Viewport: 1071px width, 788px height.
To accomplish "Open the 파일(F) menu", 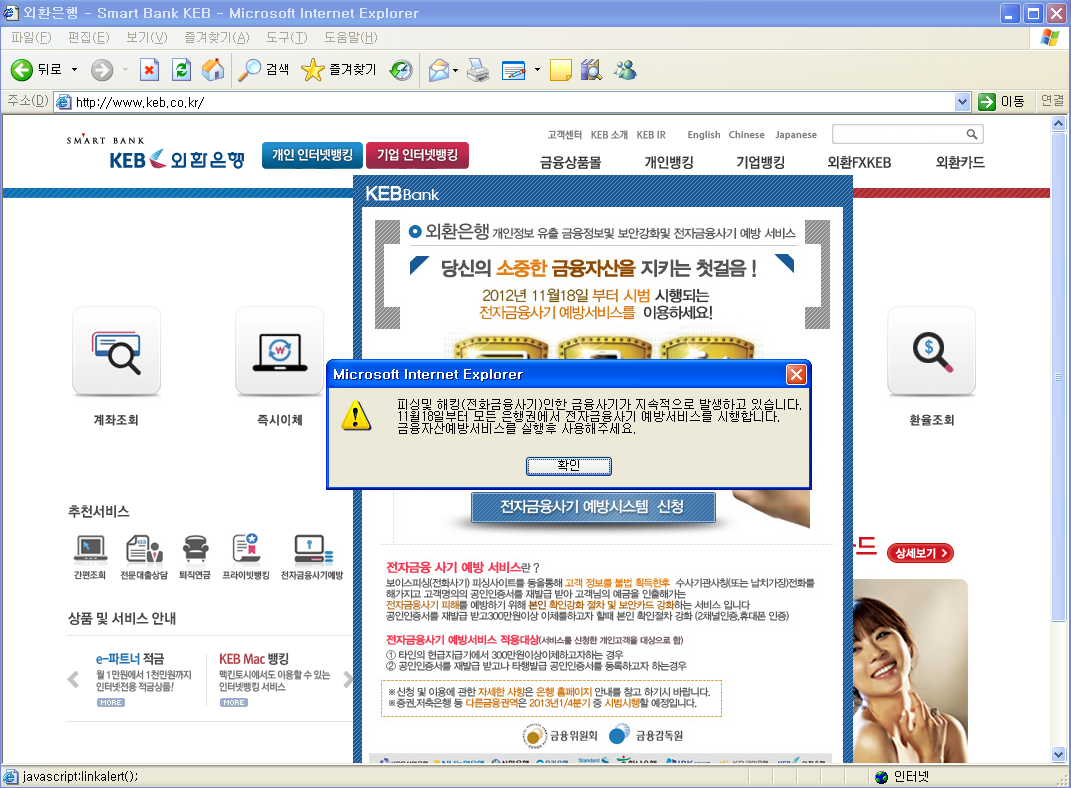I will 31,38.
